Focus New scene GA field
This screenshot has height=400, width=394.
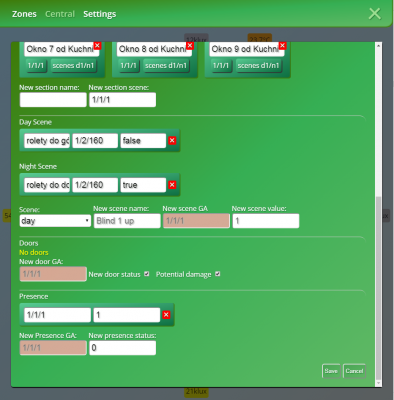(196, 221)
